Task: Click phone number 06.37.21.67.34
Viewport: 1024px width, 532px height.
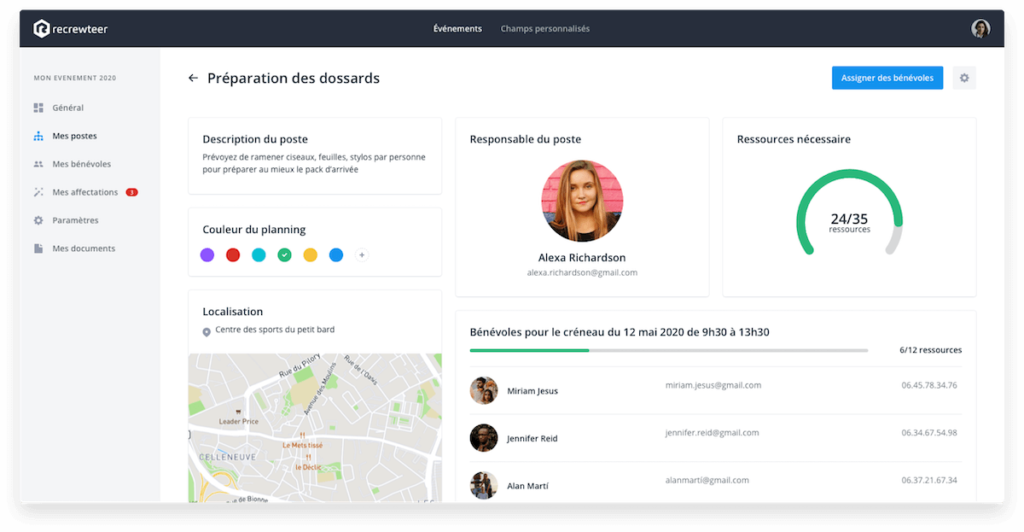Action: coord(929,480)
